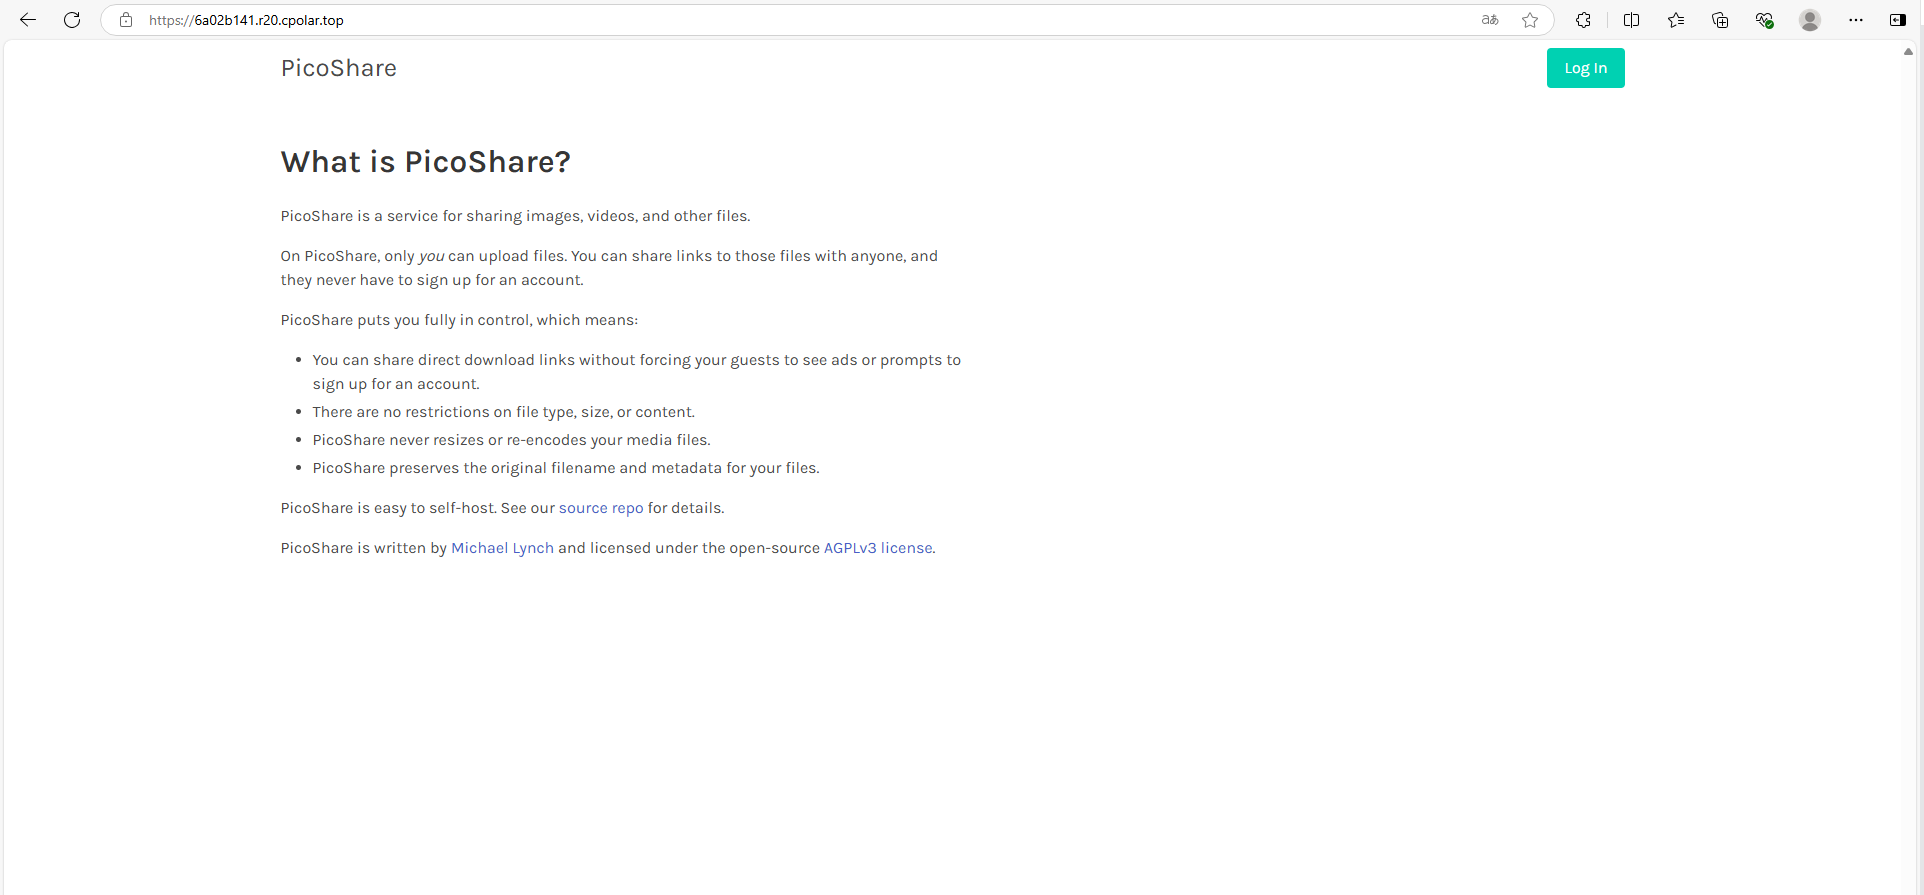Open the translate page icon
The height and width of the screenshot is (895, 1924).
coord(1490,20)
